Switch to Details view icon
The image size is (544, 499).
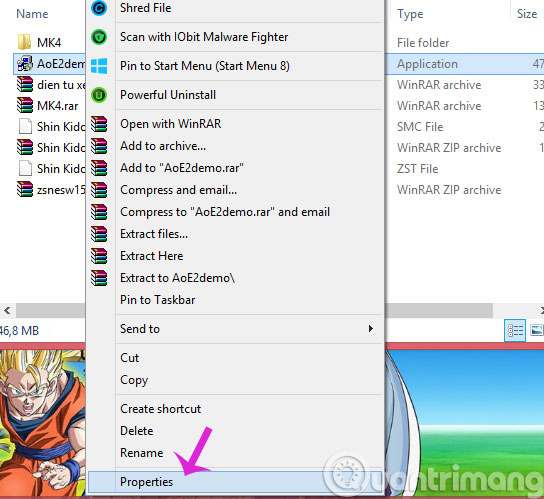click(515, 330)
